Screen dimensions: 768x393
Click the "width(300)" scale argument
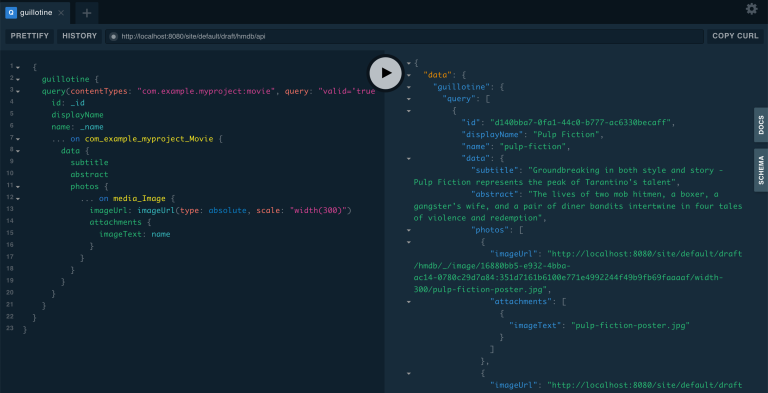pos(318,211)
